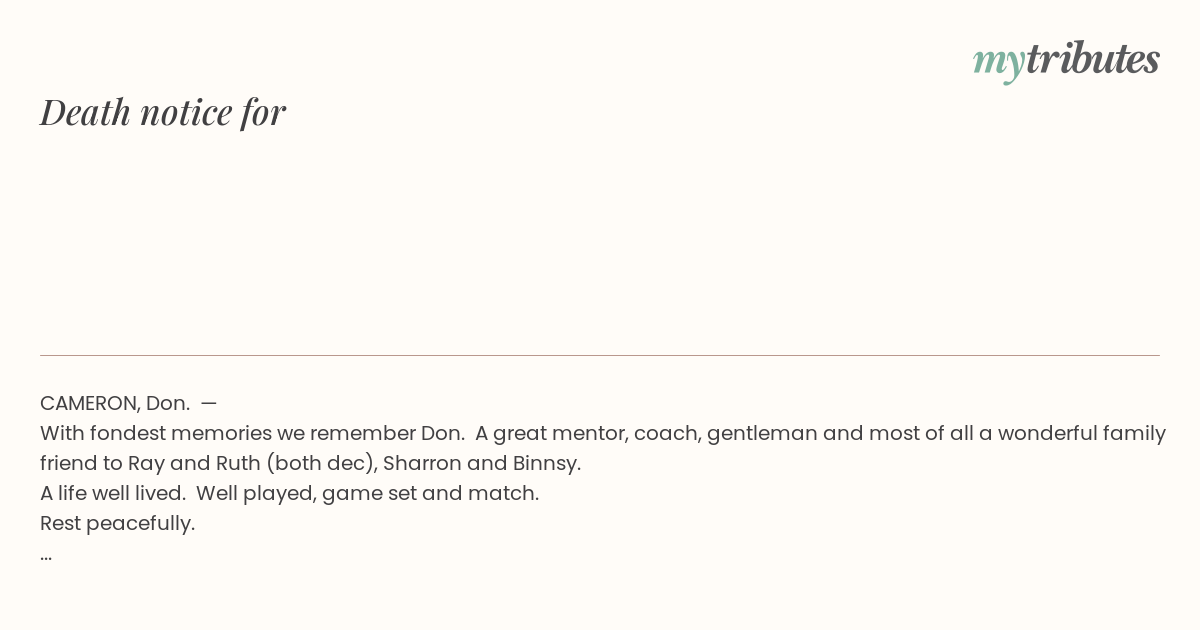Image resolution: width=1200 pixels, height=630 pixels.
Task: Click the mytributes logo
Action: click(x=1066, y=60)
